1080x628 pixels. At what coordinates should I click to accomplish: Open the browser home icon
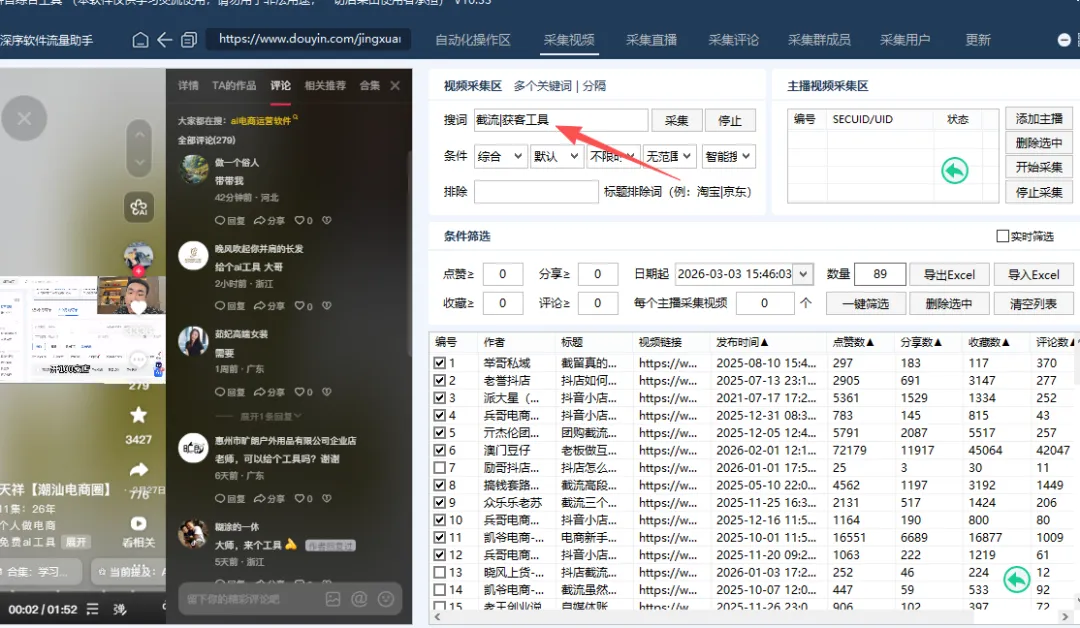tap(140, 40)
